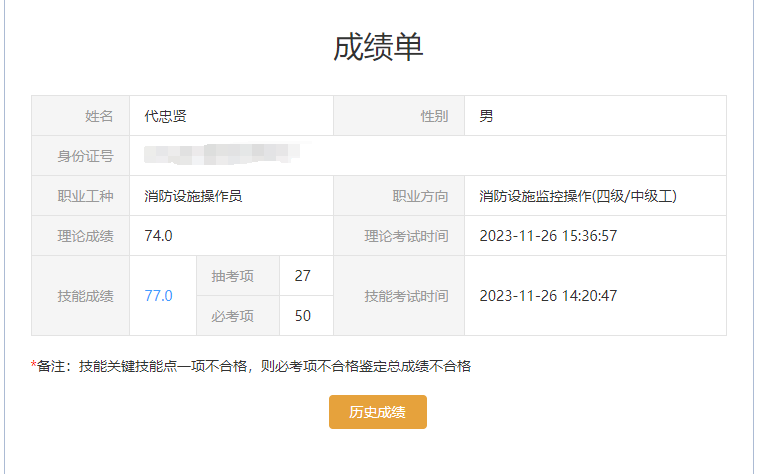Click the 历史成绩 button
The width and height of the screenshot is (758, 474).
click(378, 412)
